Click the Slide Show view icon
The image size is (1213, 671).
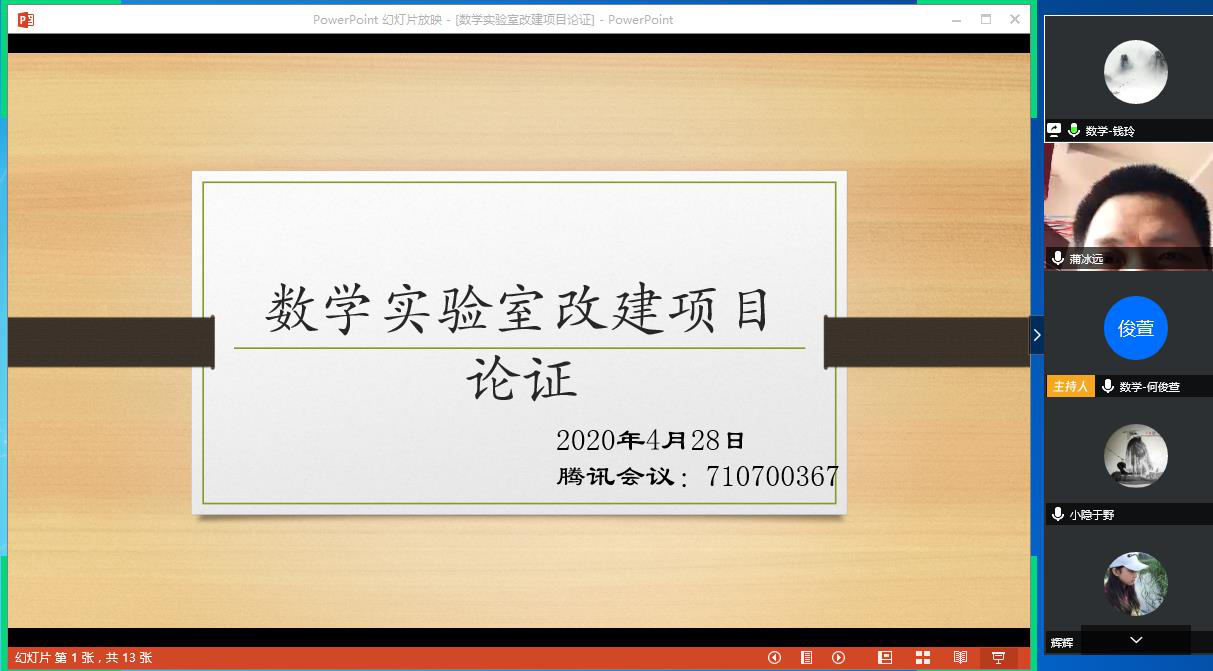coord(997,658)
